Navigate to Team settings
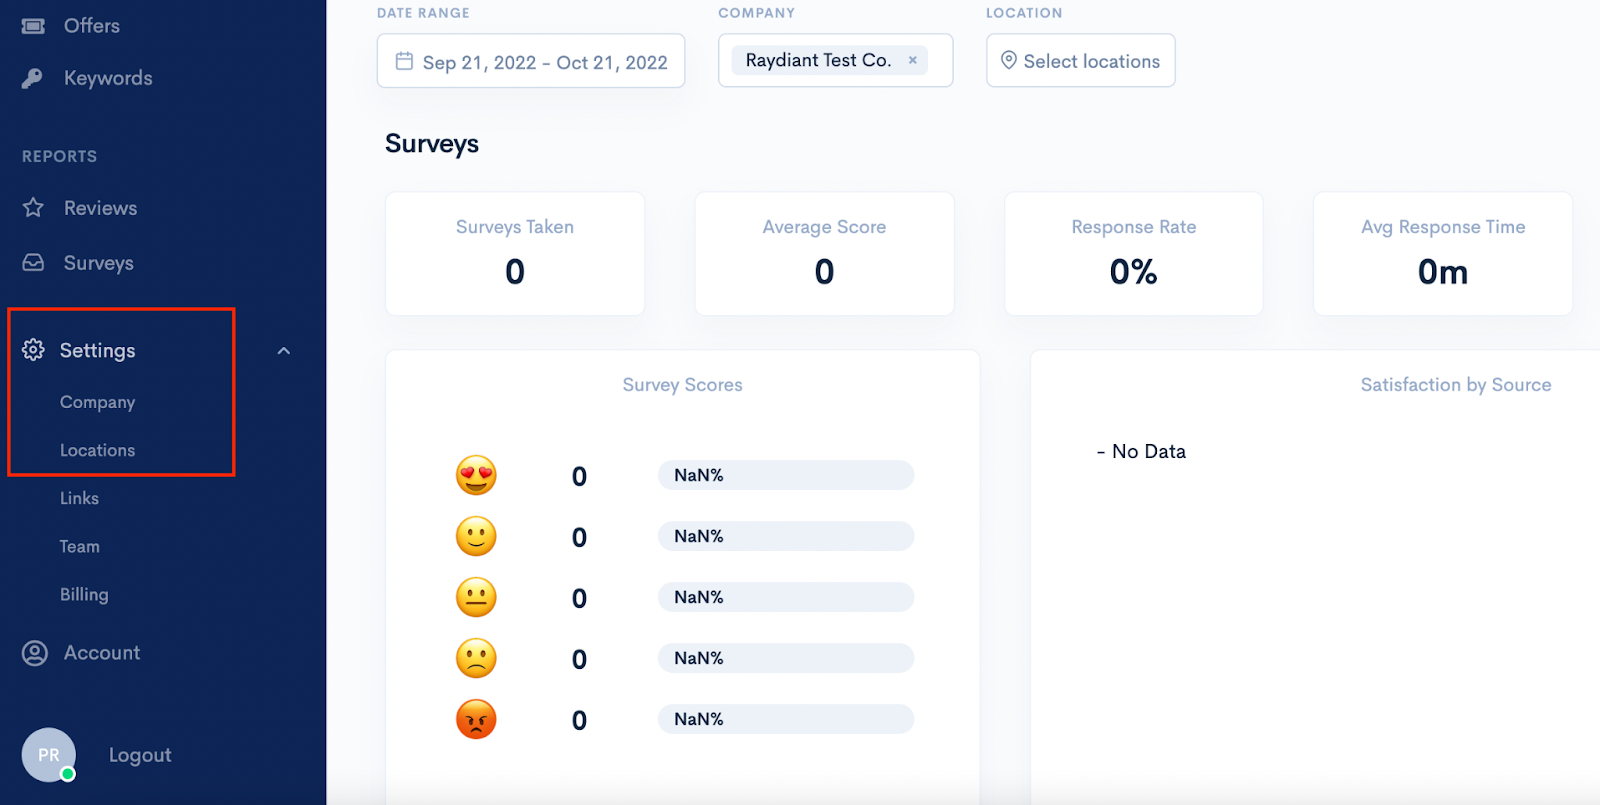The image size is (1600, 805). 79,546
